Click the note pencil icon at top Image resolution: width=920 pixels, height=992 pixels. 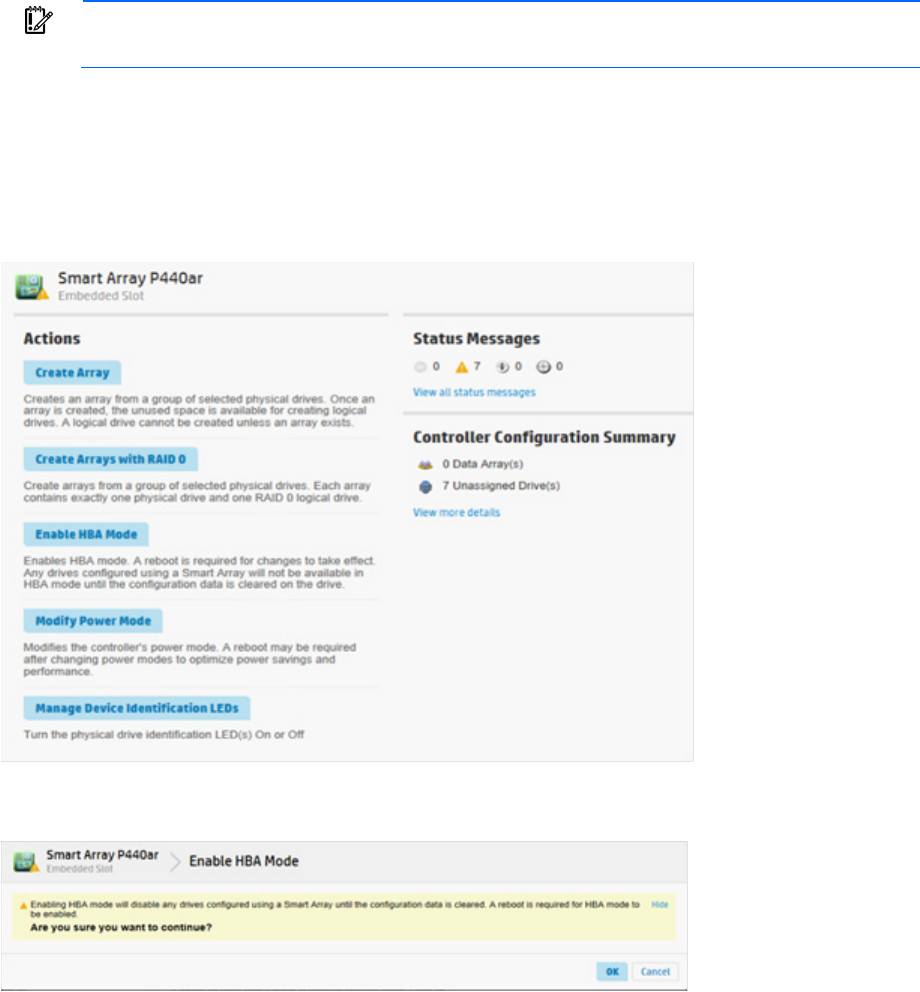click(38, 20)
